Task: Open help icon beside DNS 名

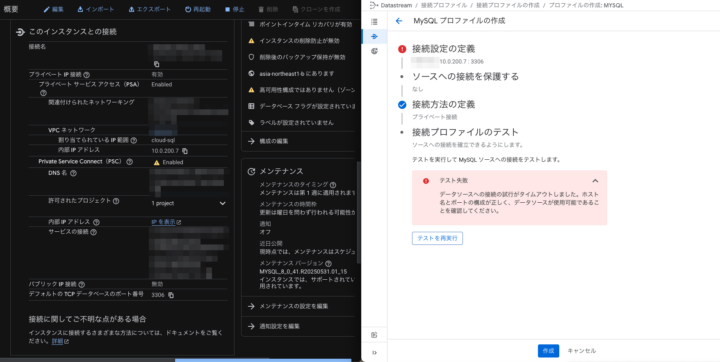Action: pos(73,173)
